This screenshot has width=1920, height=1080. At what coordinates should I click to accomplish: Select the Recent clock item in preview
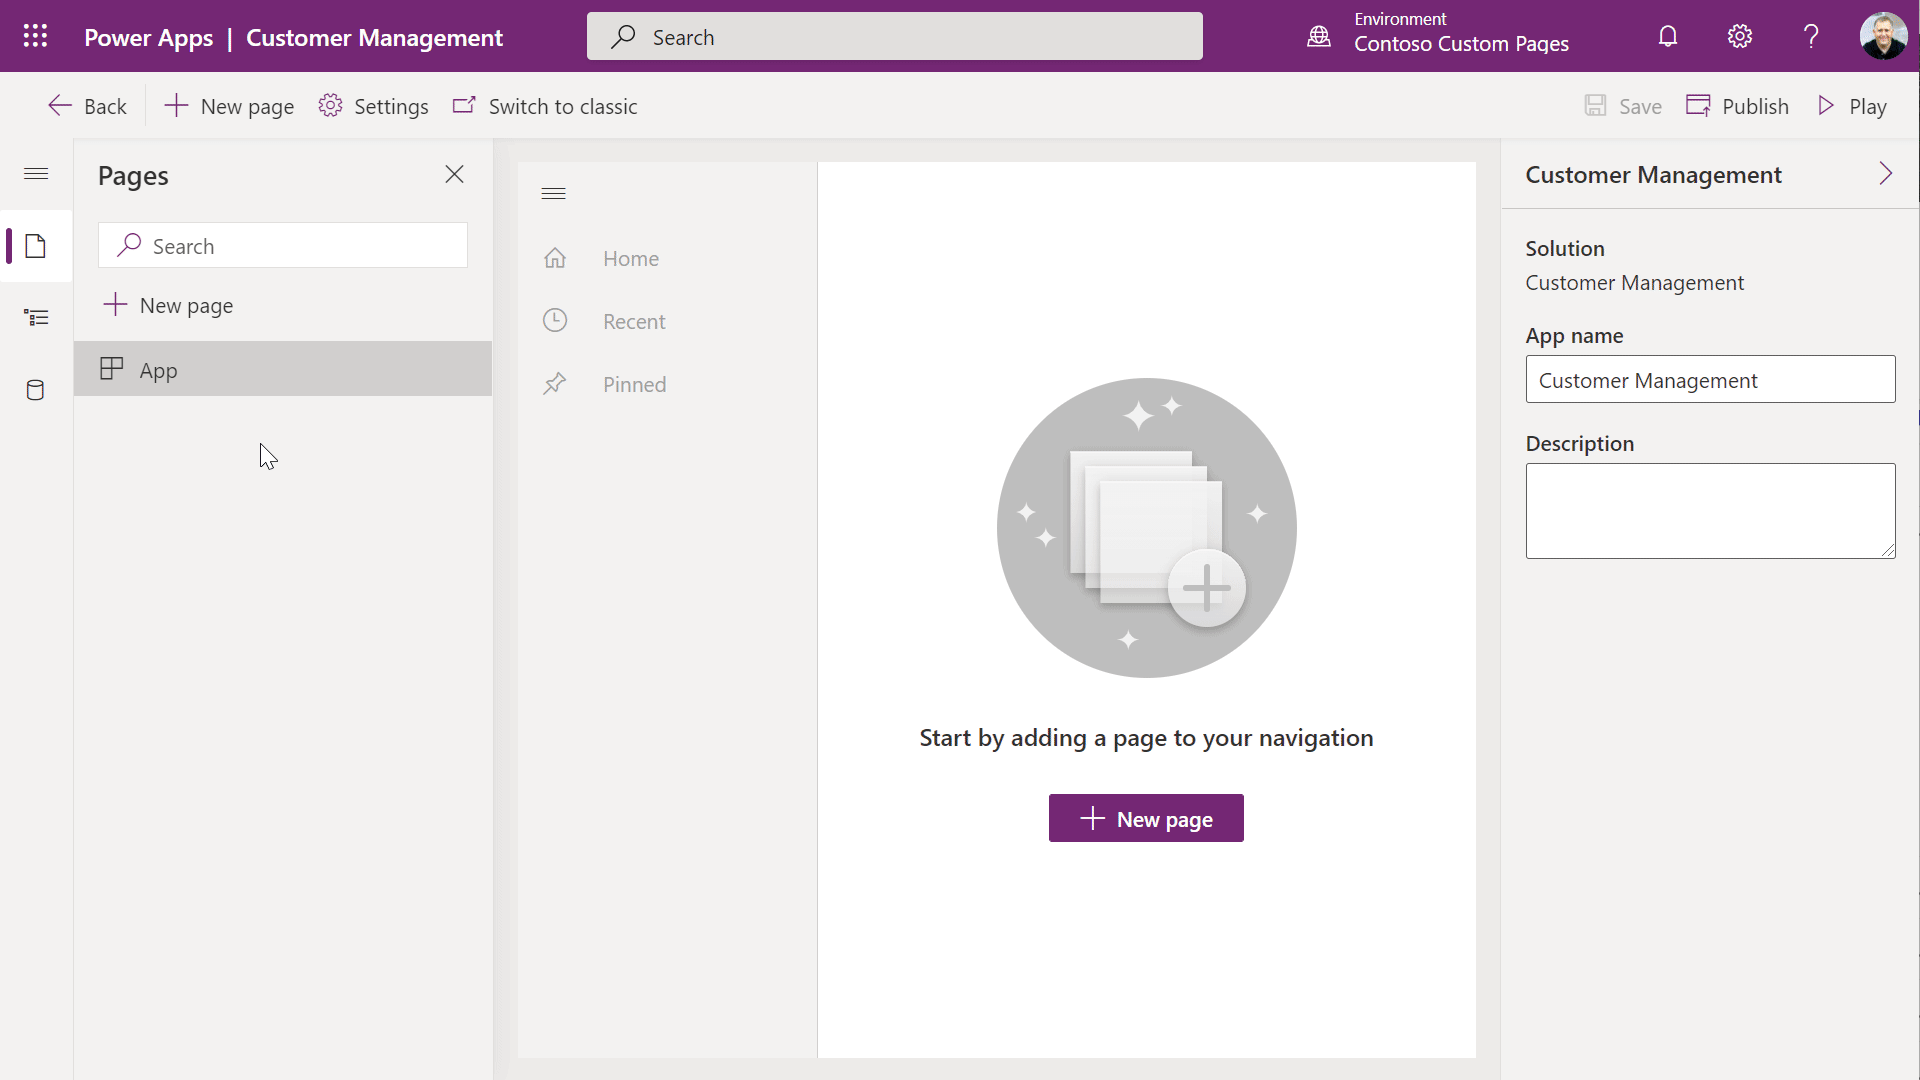point(634,321)
